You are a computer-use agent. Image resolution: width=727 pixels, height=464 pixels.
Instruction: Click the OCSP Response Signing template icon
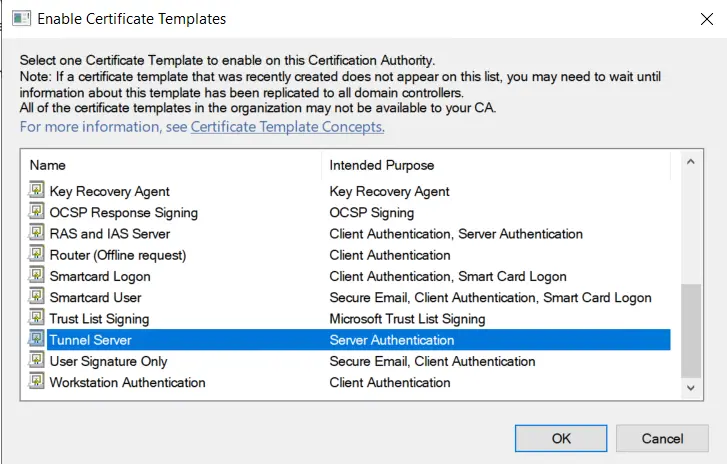(x=37, y=212)
